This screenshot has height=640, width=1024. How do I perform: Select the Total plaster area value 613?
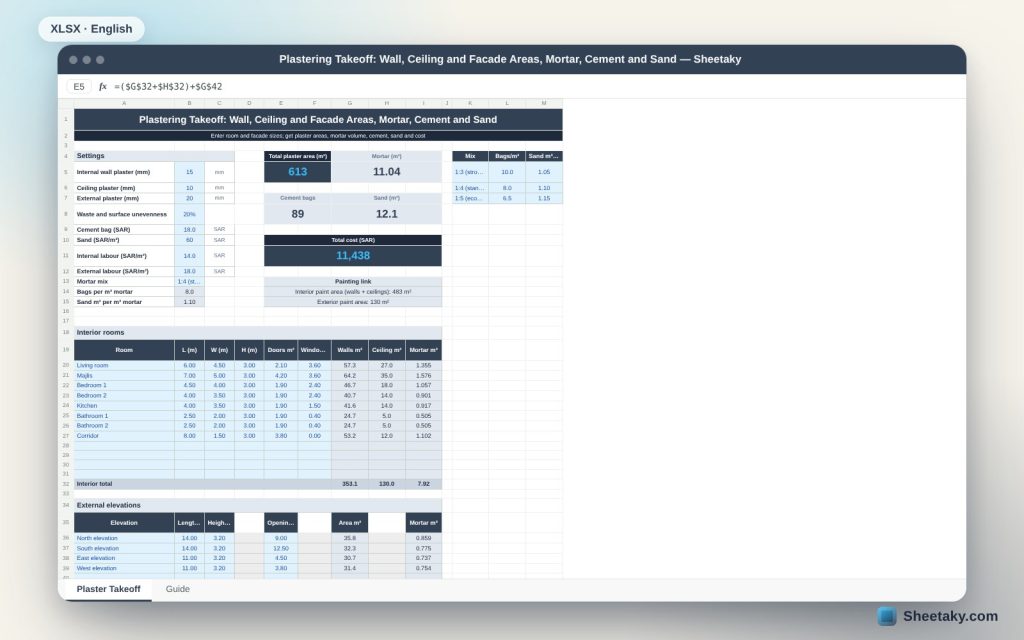pos(297,172)
